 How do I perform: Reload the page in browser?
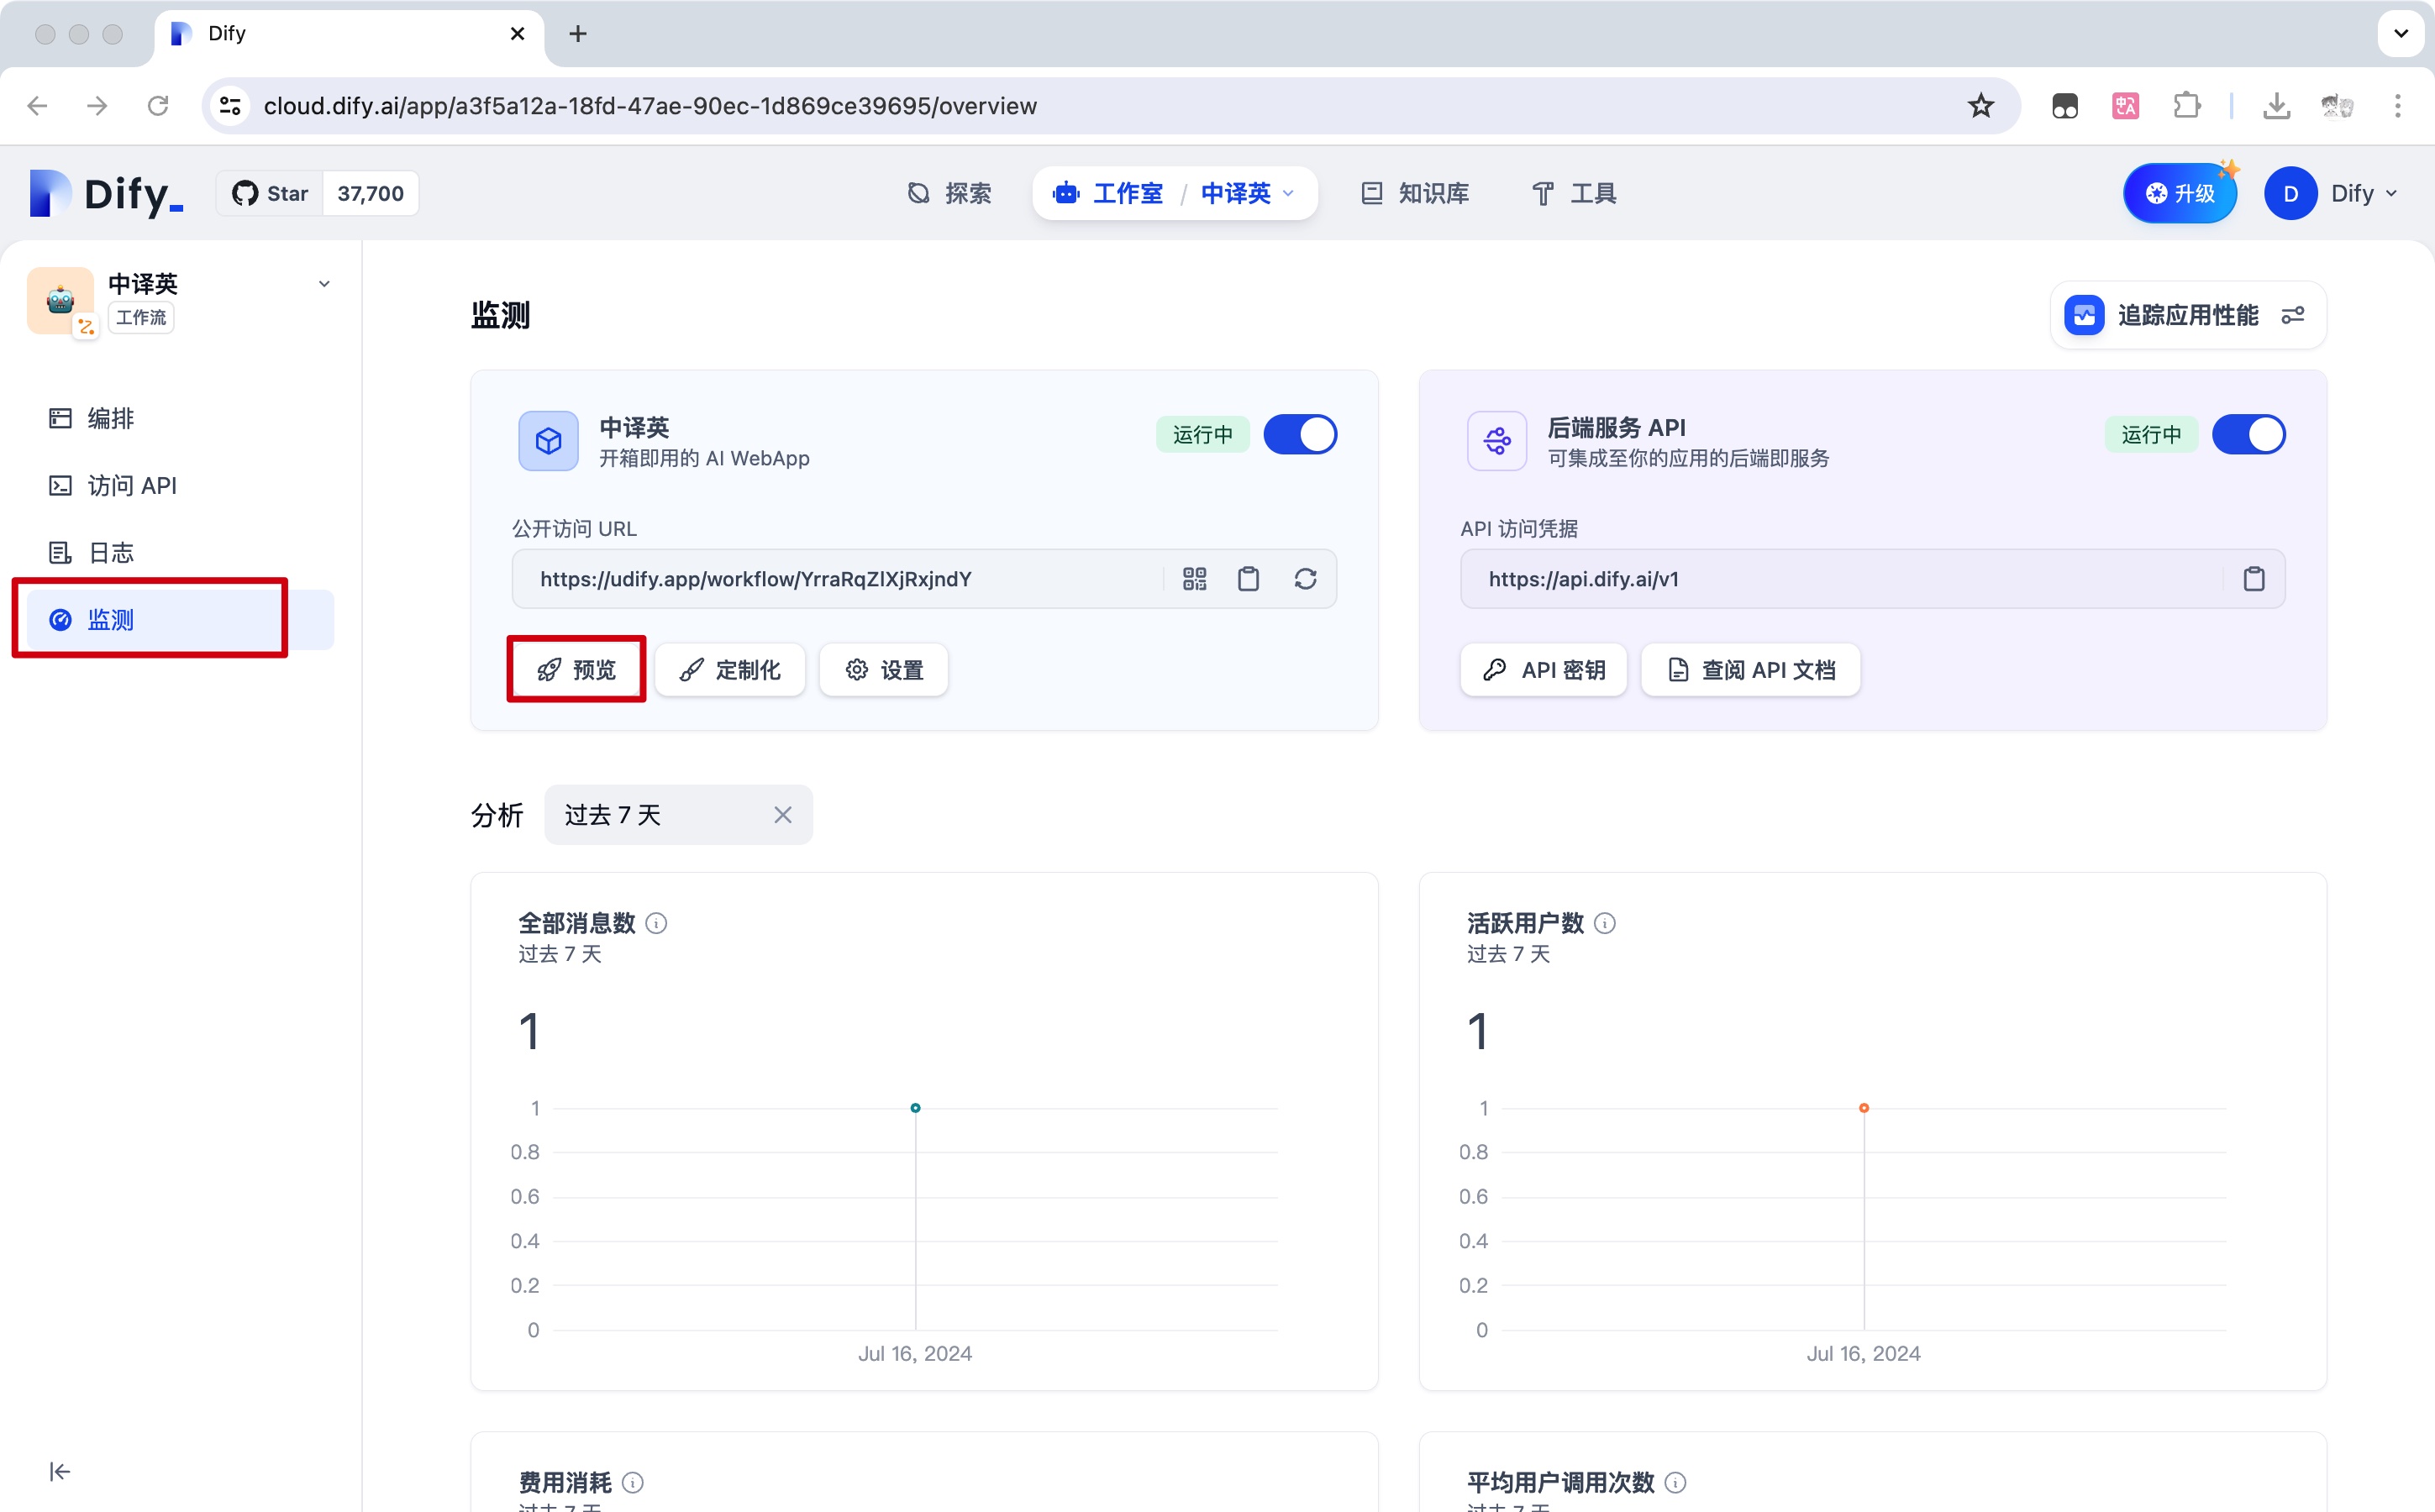[157, 105]
